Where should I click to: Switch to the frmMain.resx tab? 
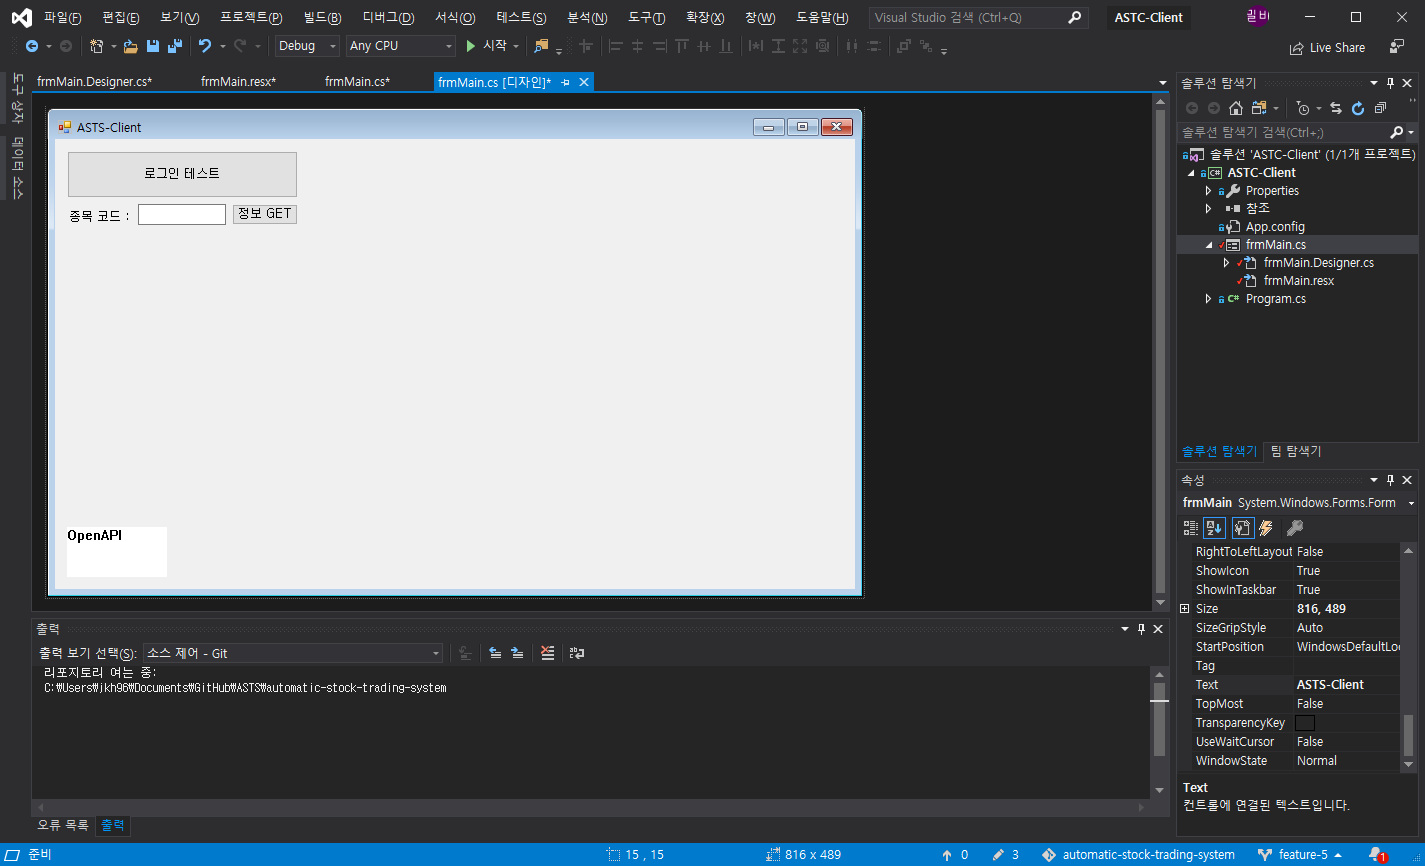(x=239, y=82)
